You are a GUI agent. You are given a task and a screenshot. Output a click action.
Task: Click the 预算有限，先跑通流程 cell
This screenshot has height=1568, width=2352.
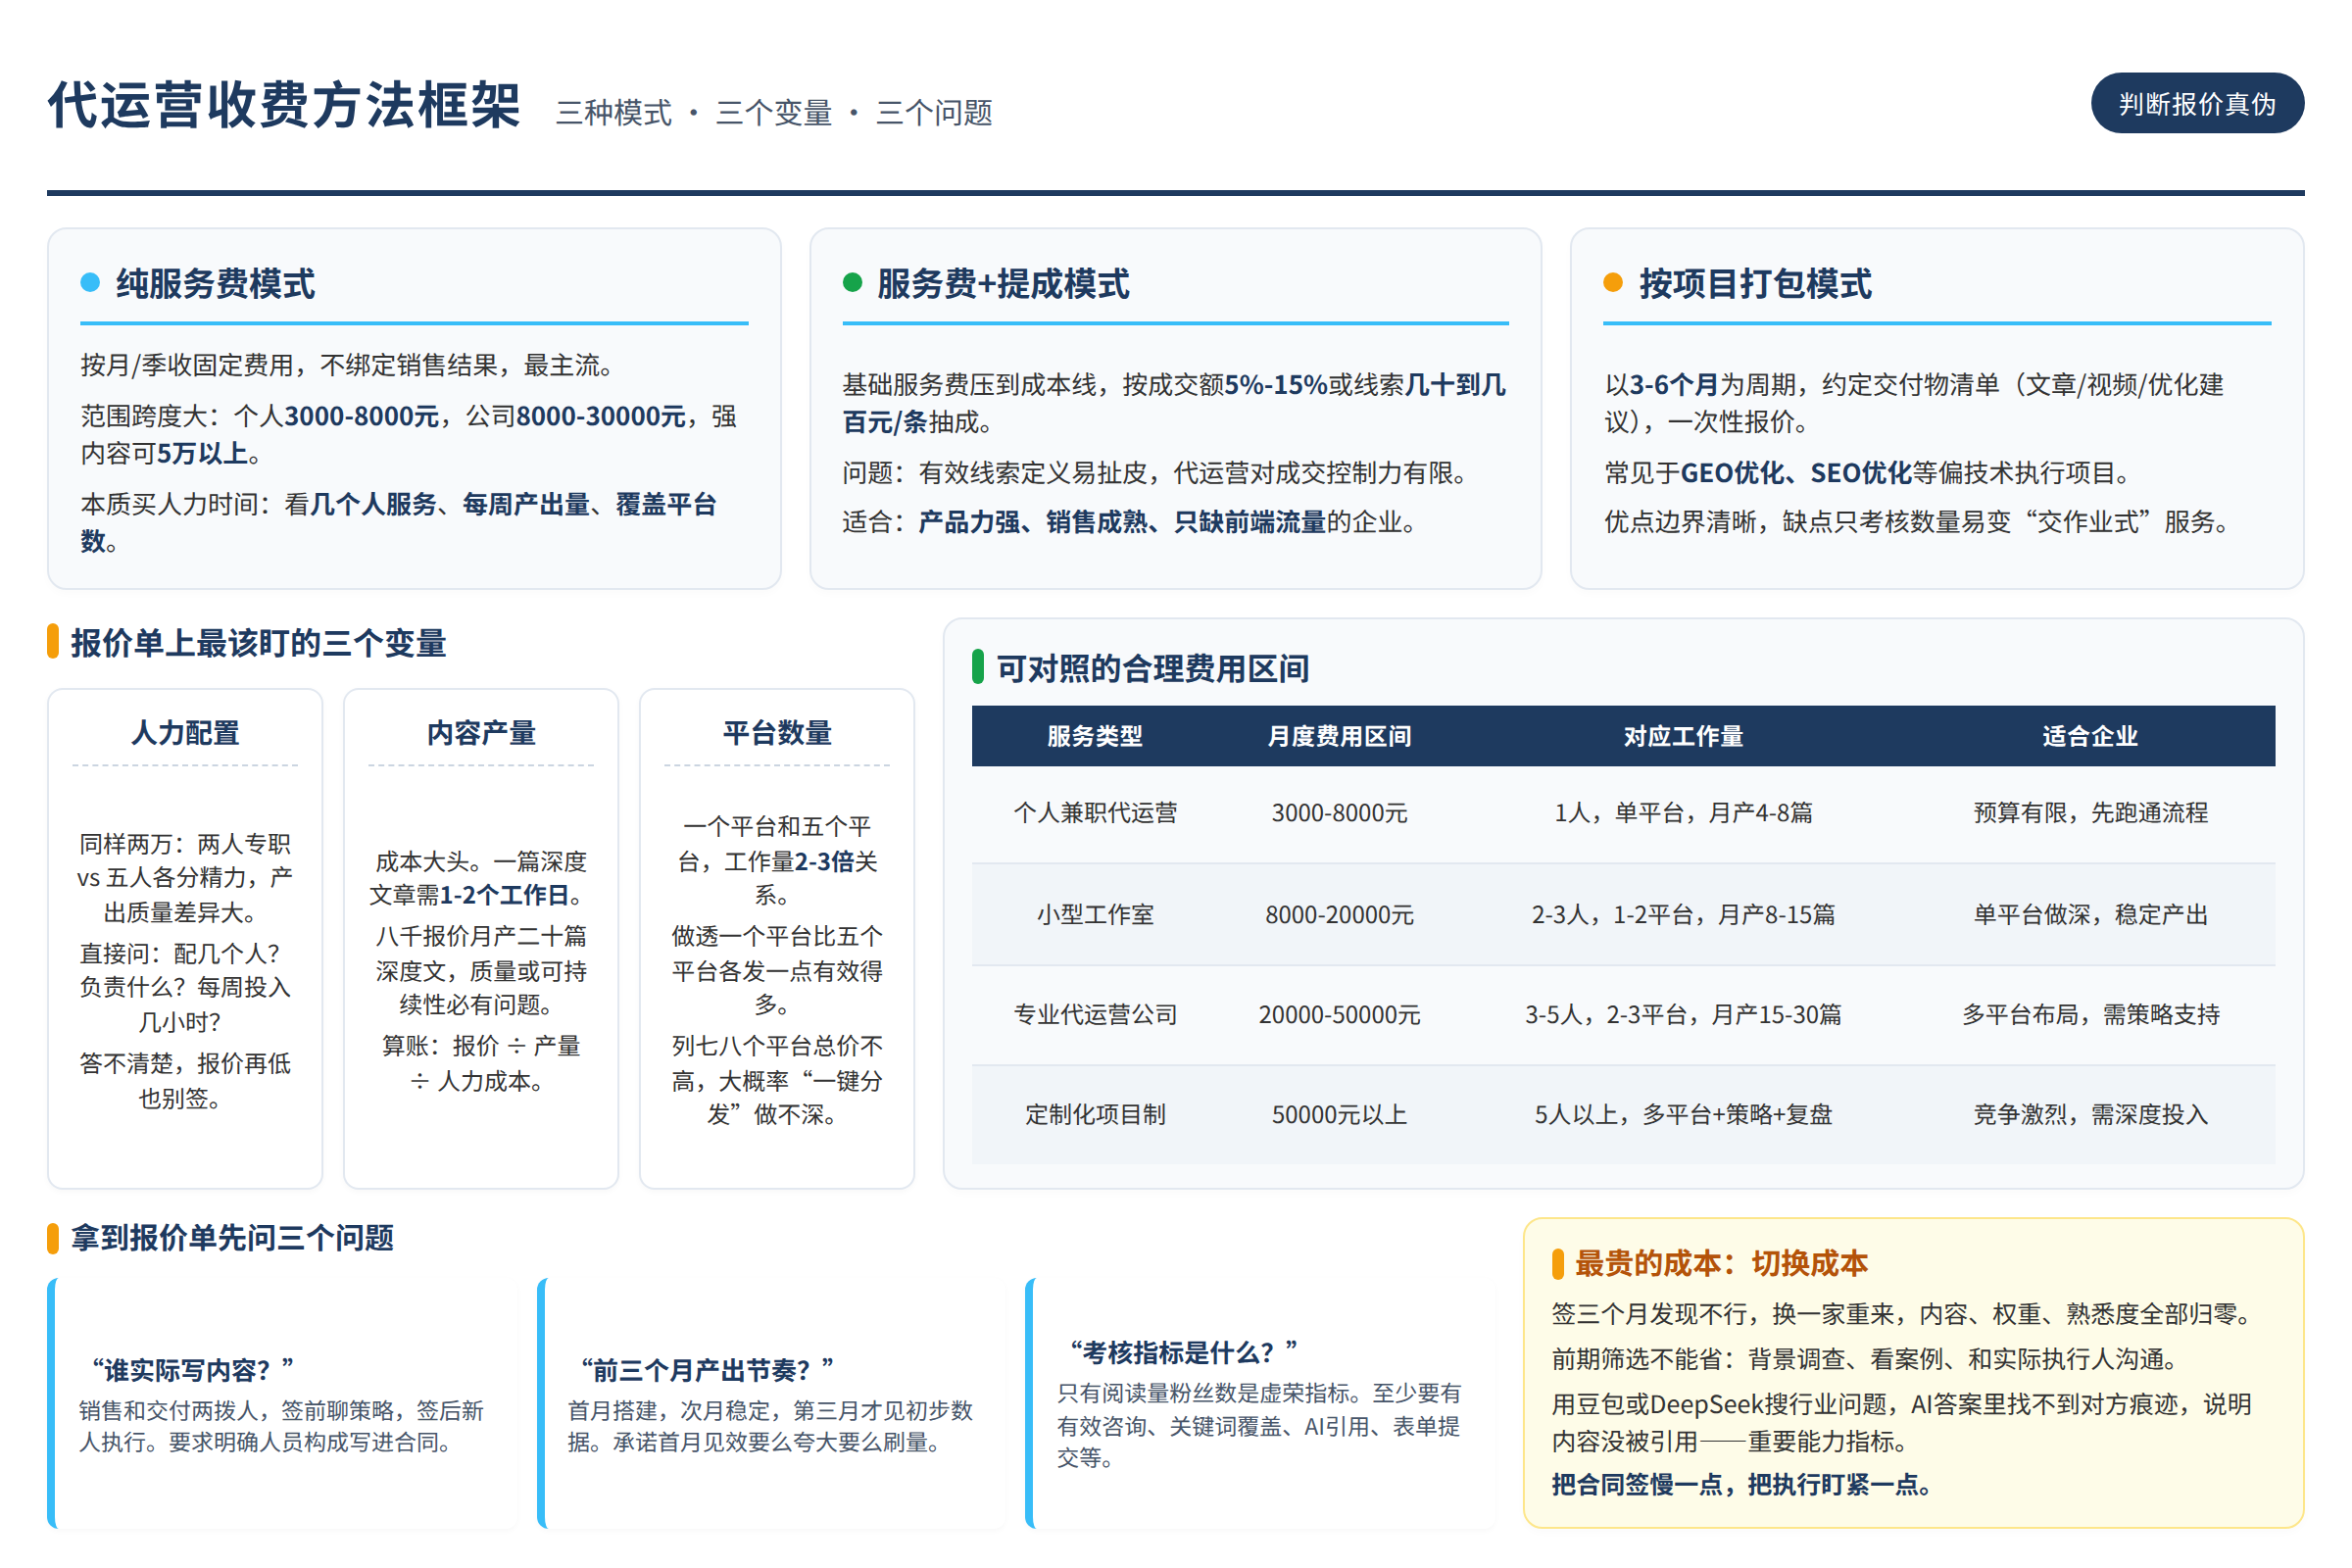[2090, 812]
